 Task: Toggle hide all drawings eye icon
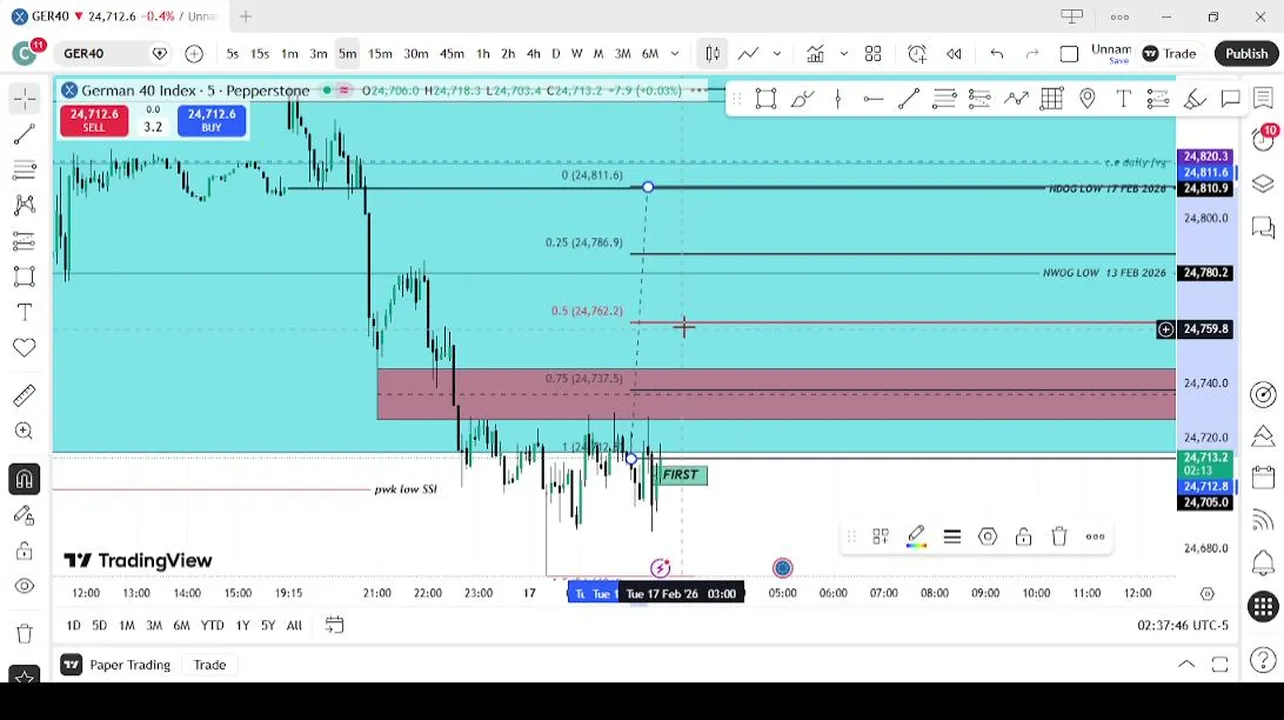(24, 586)
